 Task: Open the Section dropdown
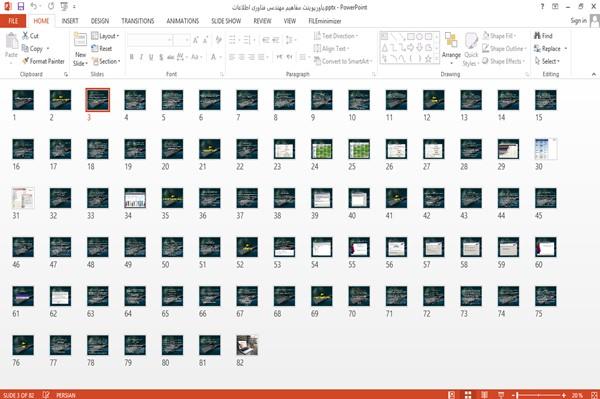coord(106,61)
